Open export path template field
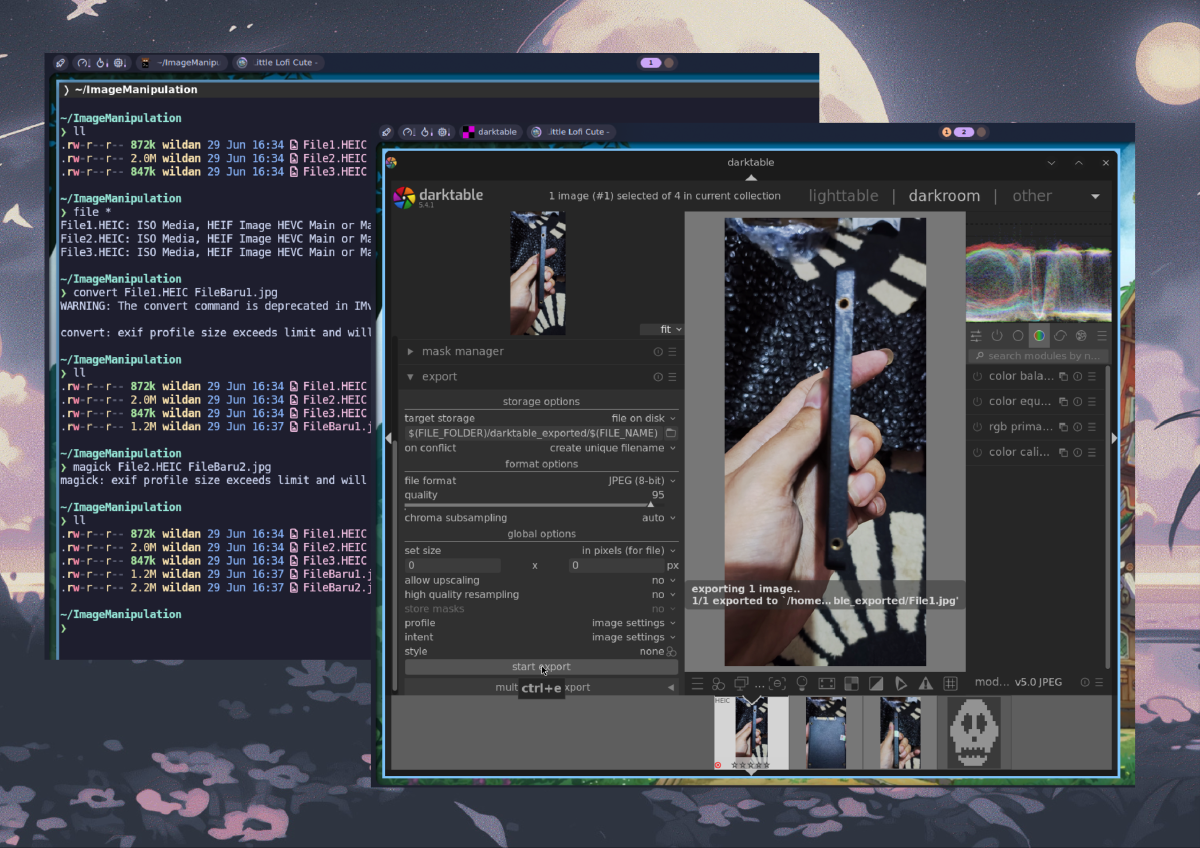The height and width of the screenshot is (848, 1200). (534, 433)
